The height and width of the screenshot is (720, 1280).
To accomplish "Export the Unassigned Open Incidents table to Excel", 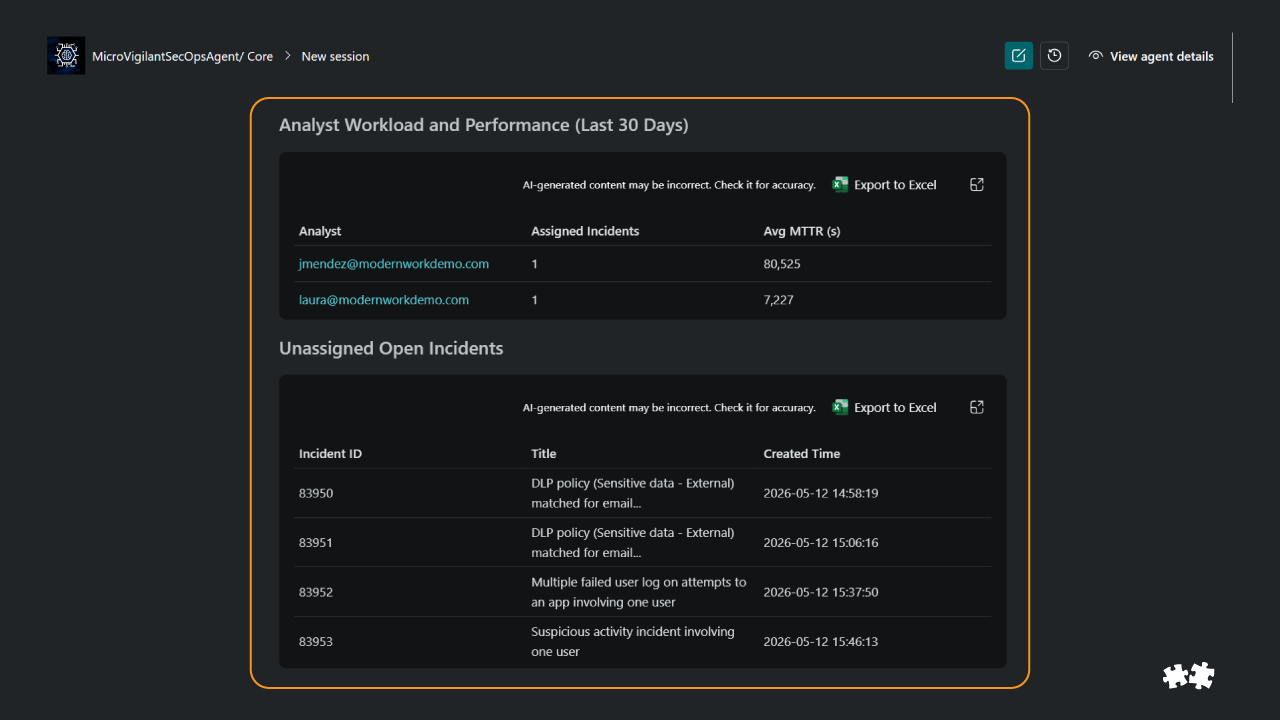I will click(x=884, y=408).
